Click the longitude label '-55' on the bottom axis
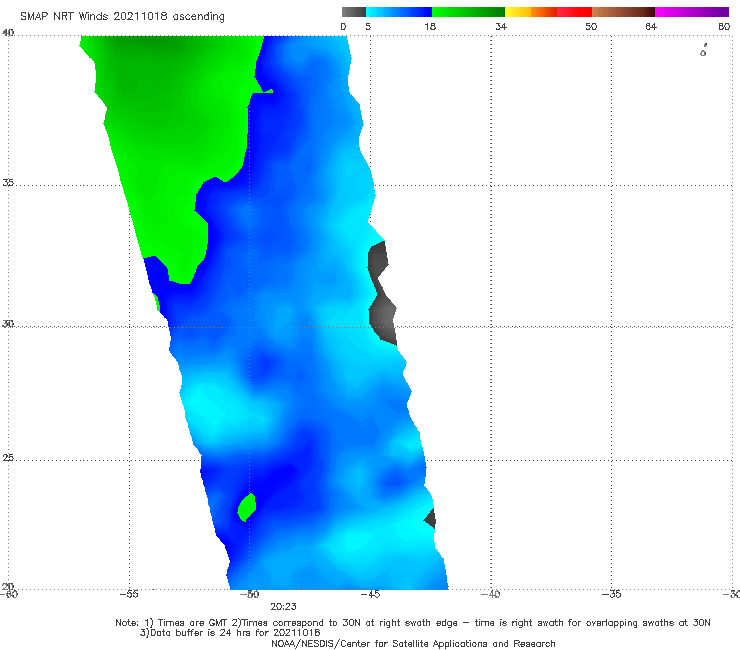The width and height of the screenshot is (740, 650). pos(129,594)
